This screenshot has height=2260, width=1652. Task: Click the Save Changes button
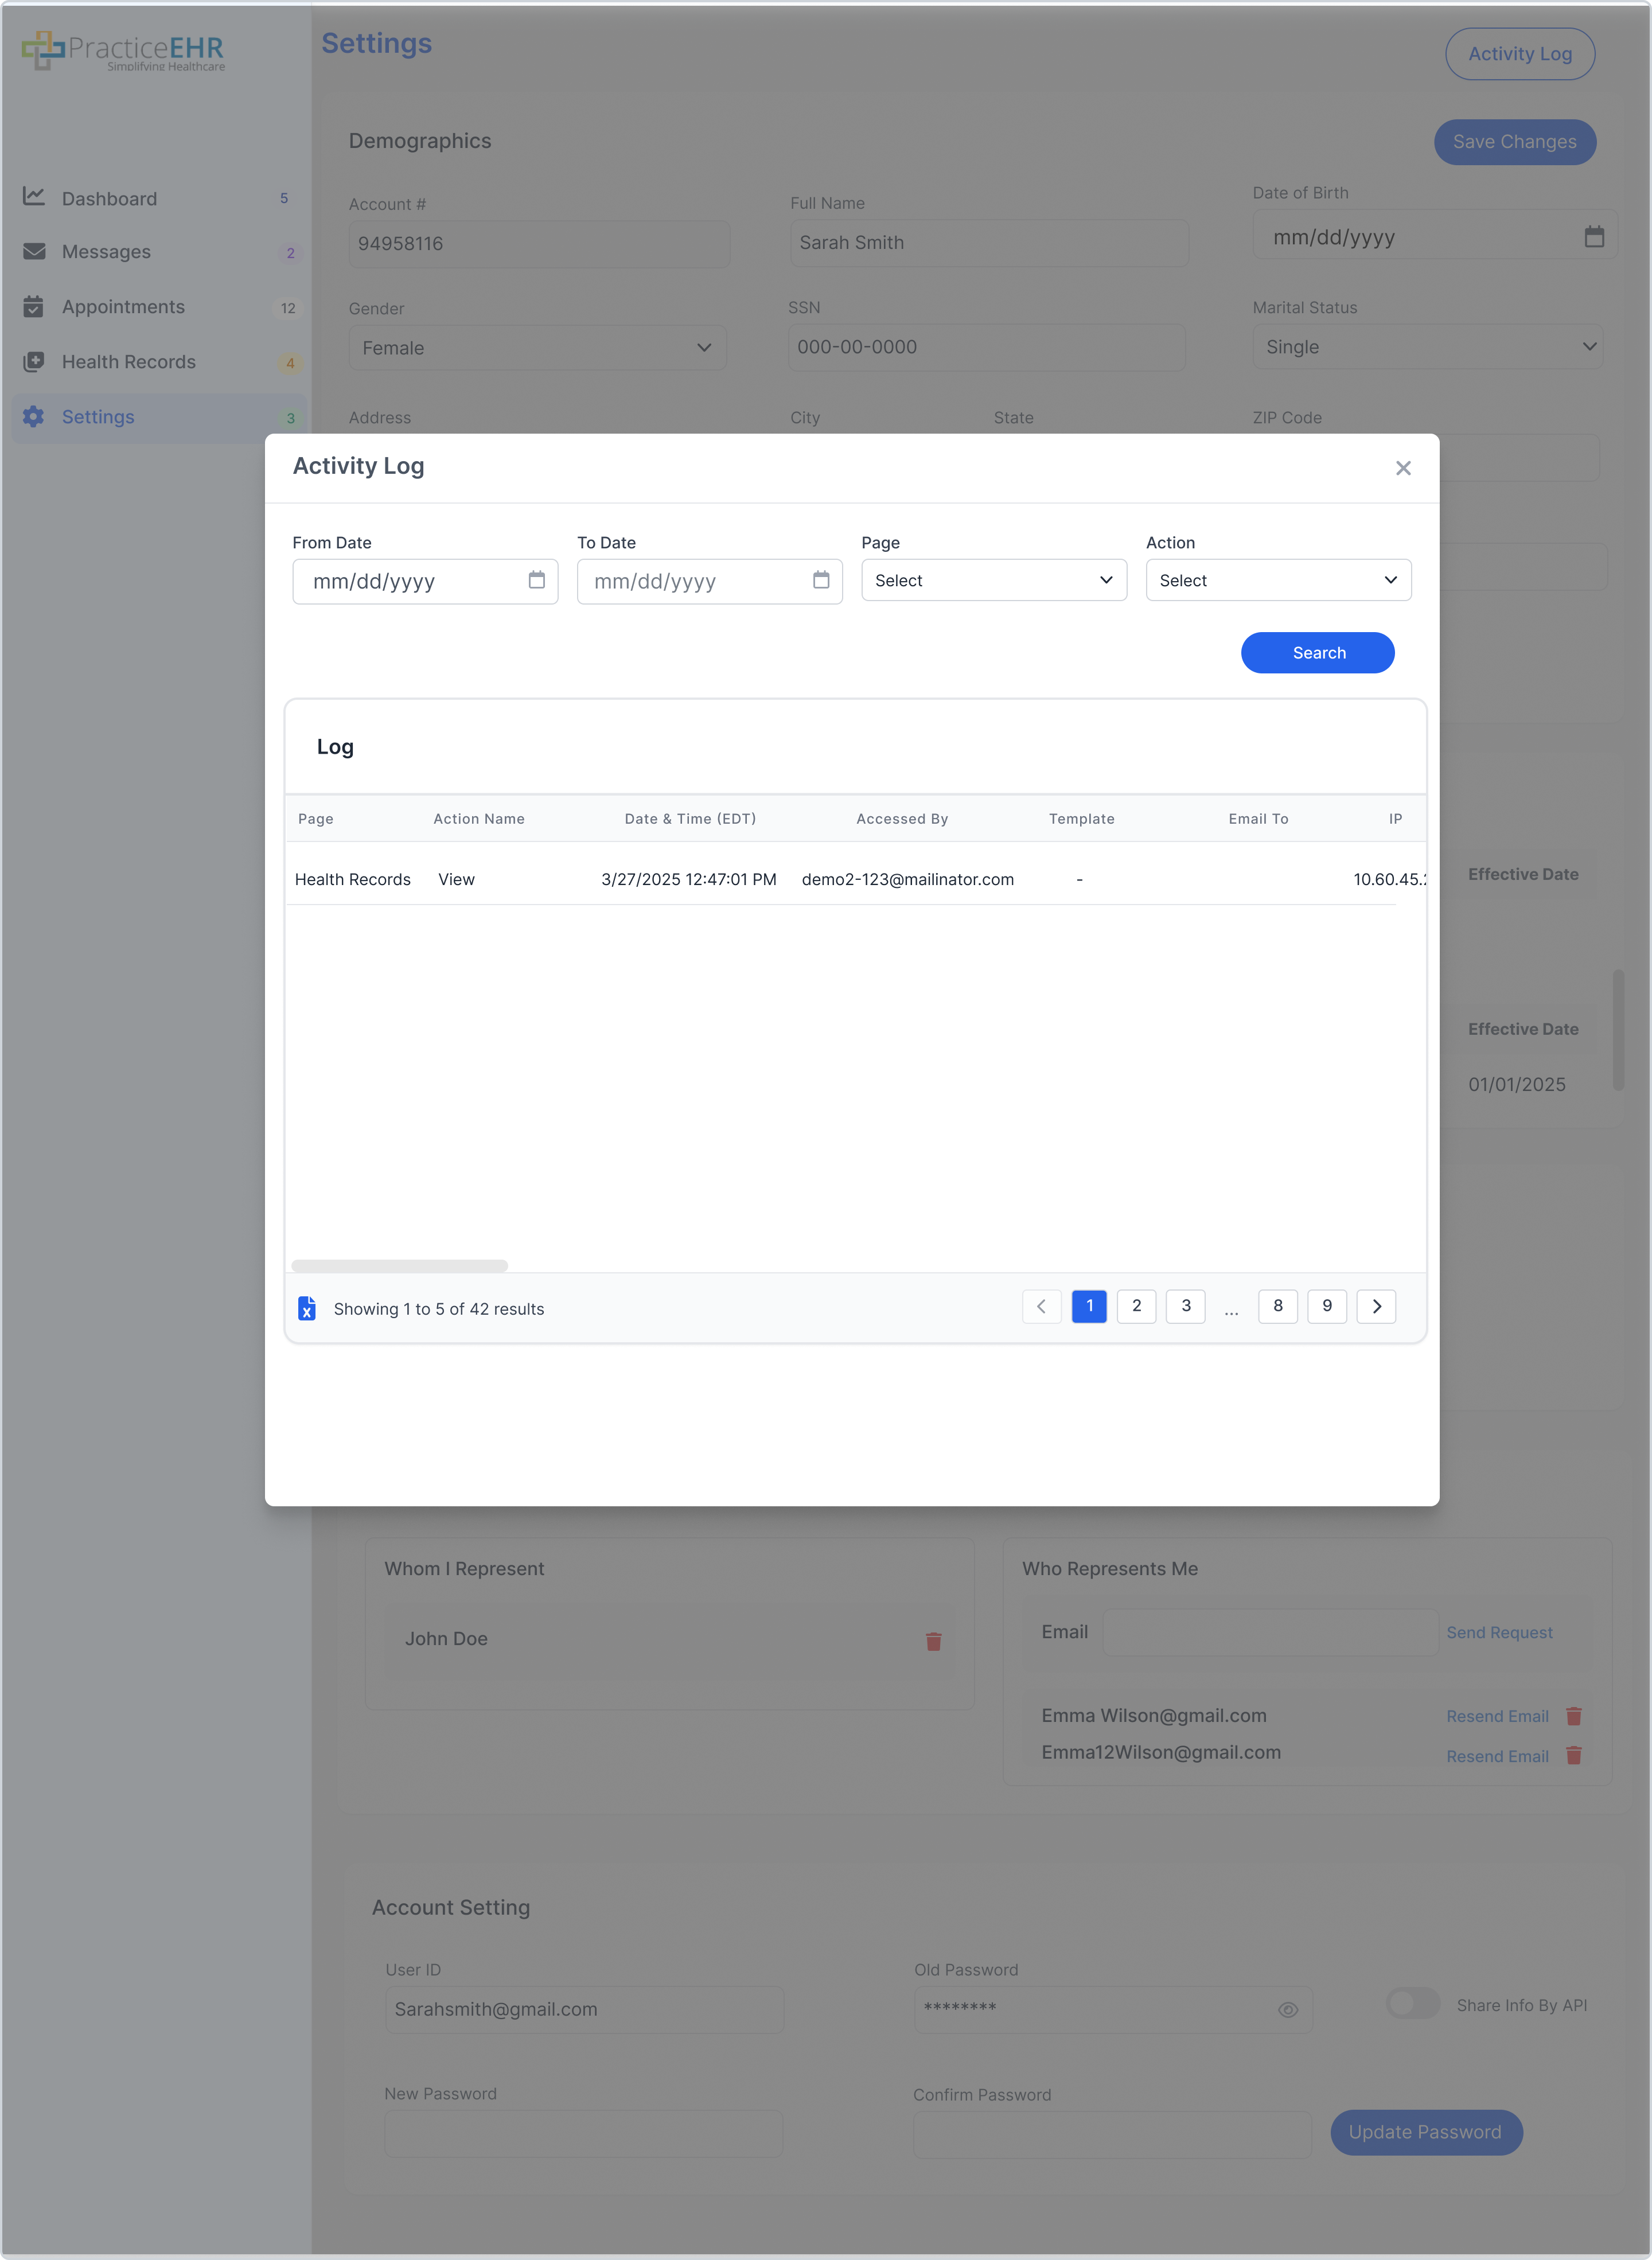1514,142
